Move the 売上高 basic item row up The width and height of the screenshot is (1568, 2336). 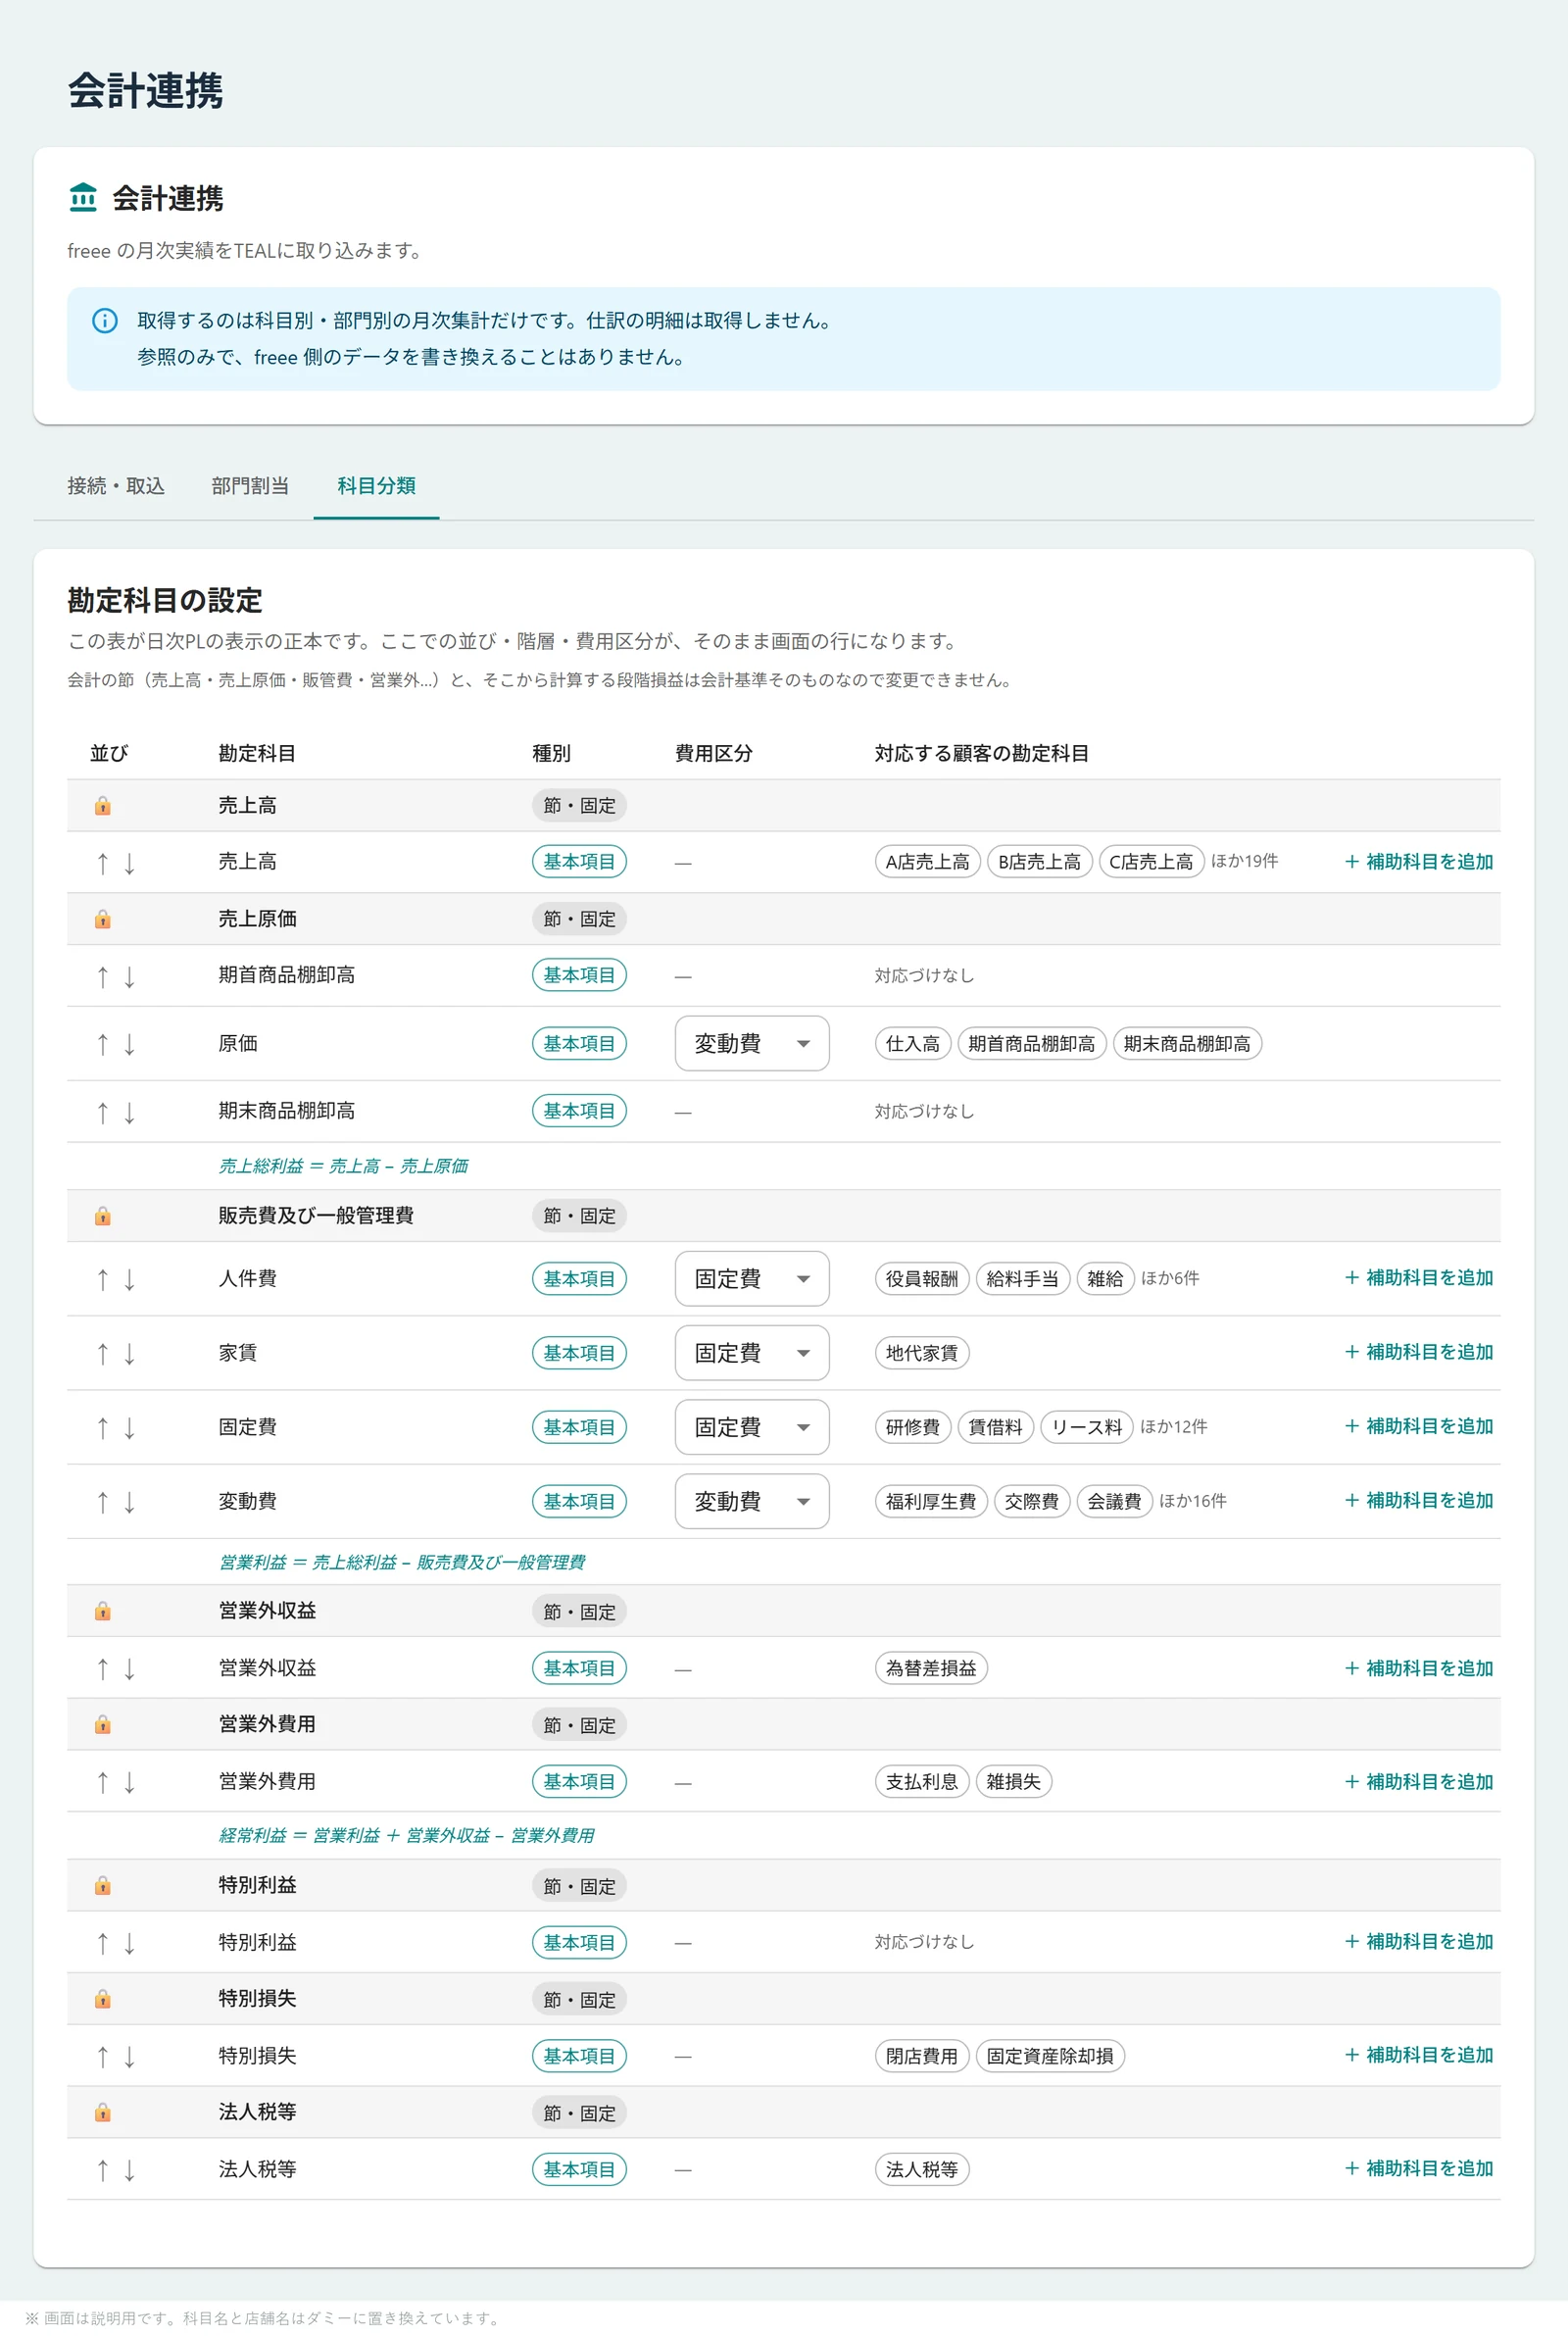click(102, 863)
